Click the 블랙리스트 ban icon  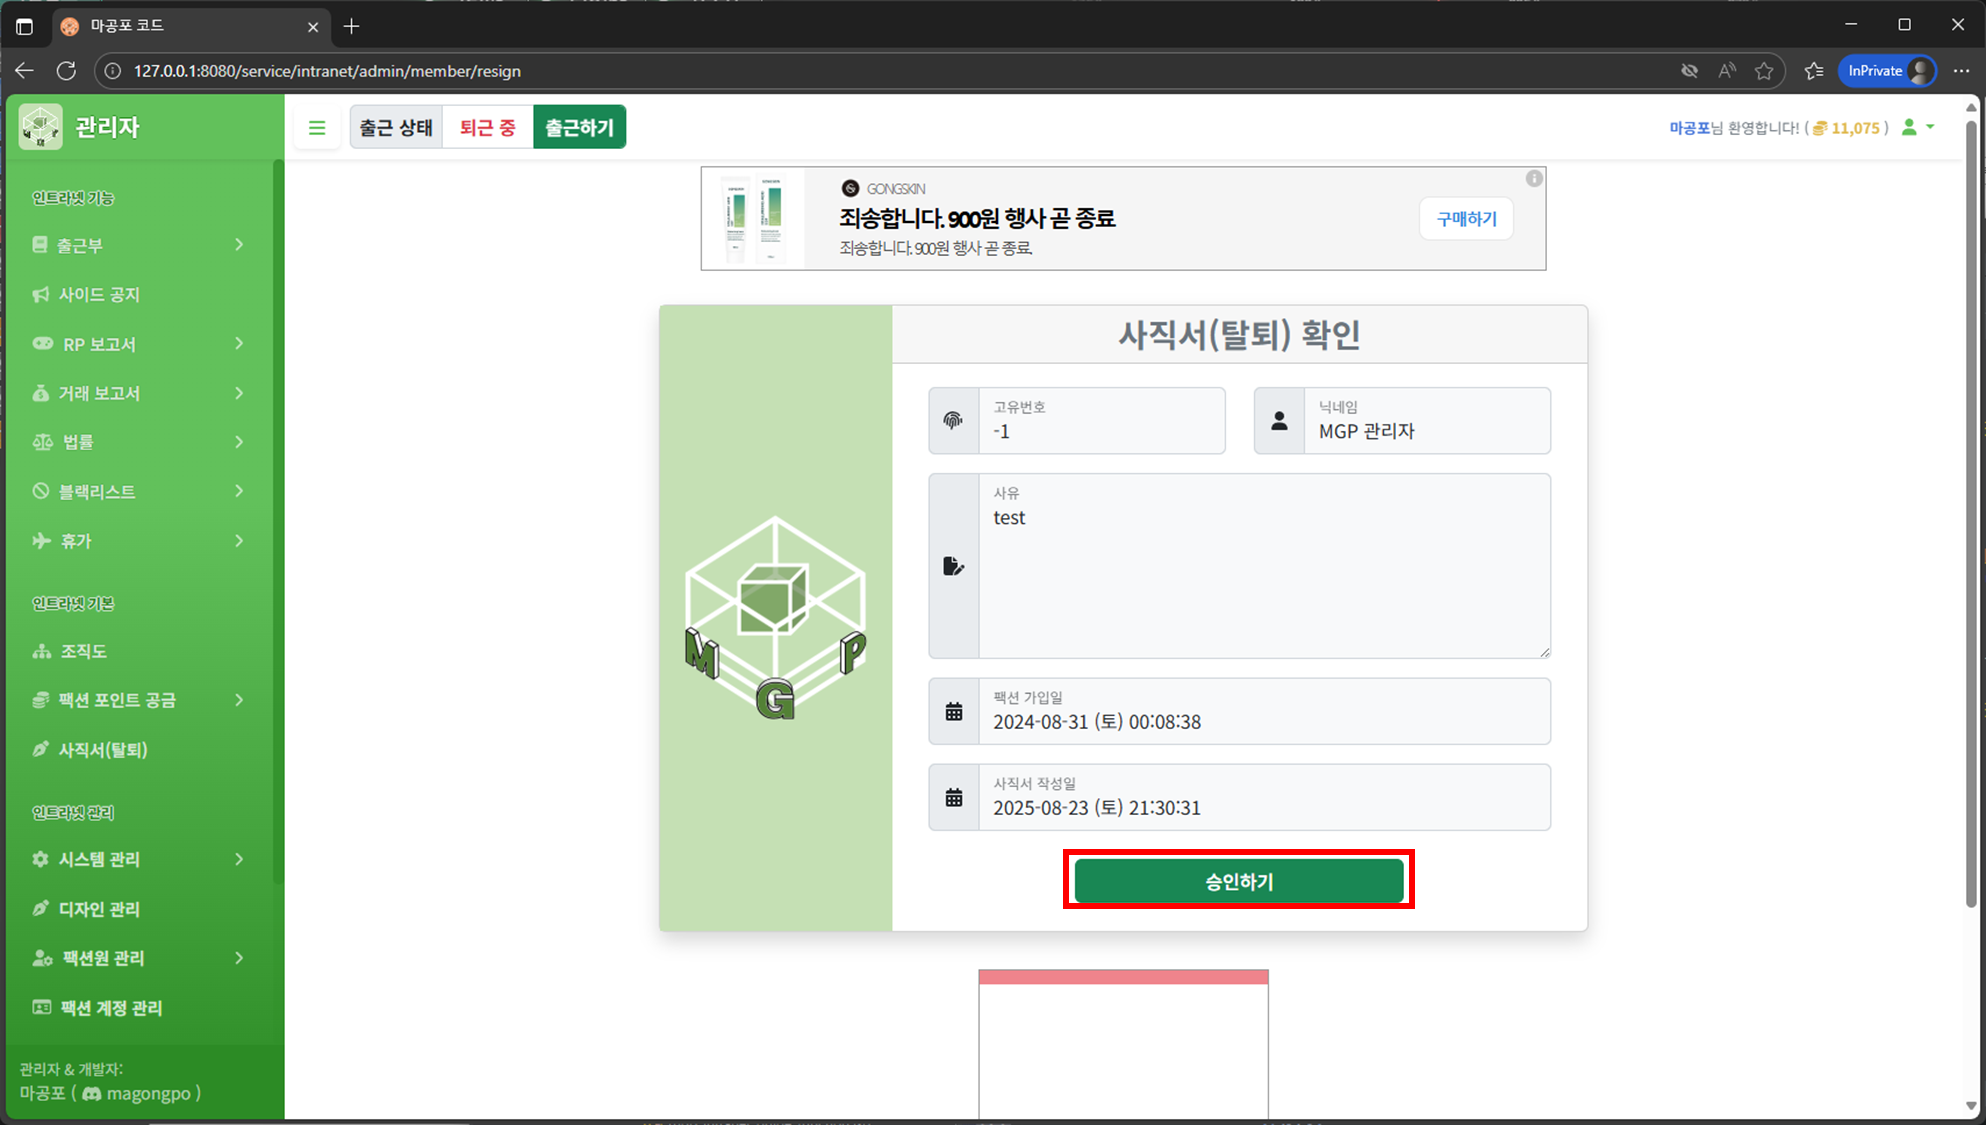(x=41, y=491)
